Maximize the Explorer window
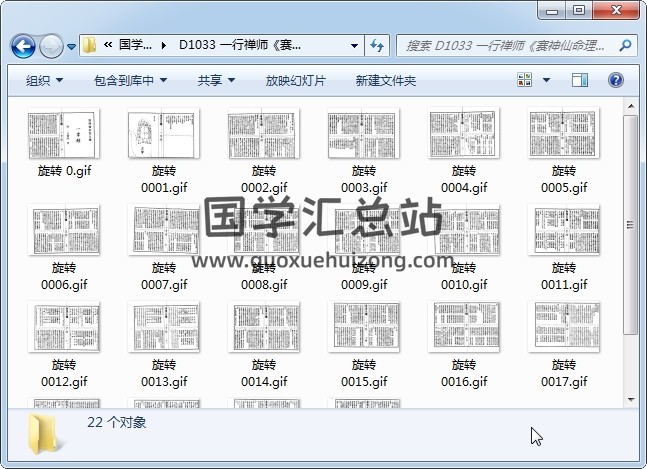647x469 pixels. pyautogui.click(x=579, y=10)
